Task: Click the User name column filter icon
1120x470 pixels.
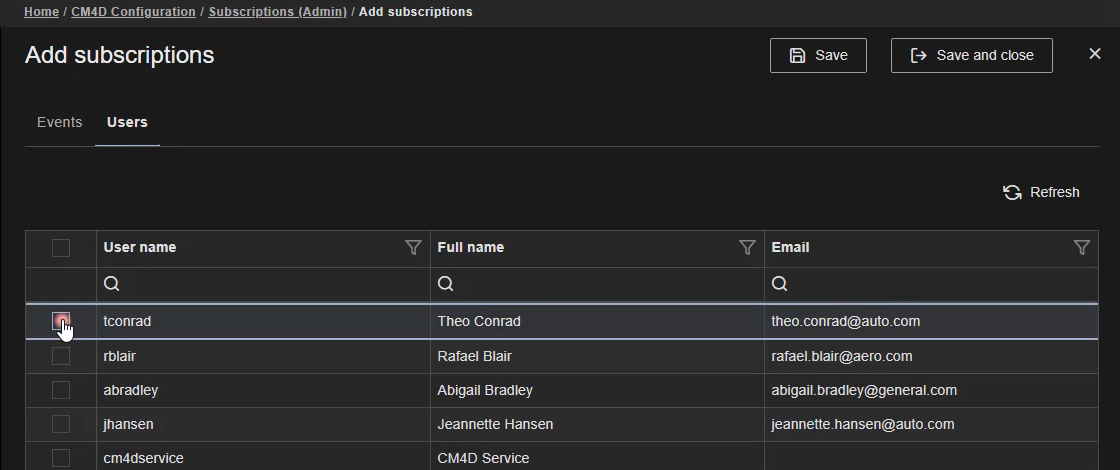Action: pos(413,248)
